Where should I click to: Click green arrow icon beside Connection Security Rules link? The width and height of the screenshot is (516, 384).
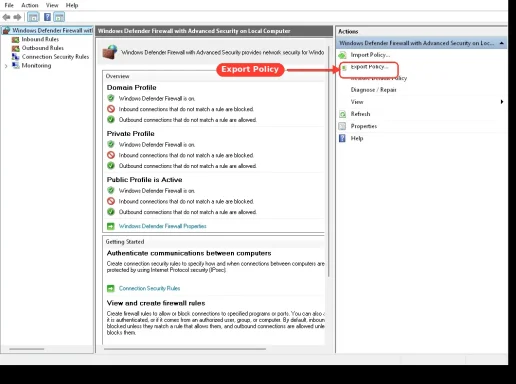(111, 288)
